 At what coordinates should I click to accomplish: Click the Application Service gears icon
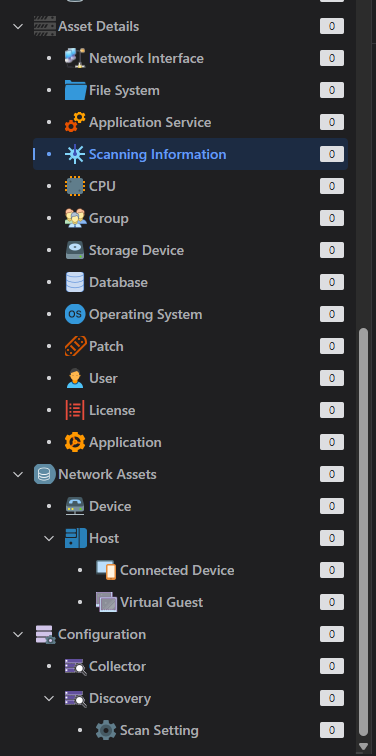pyautogui.click(x=75, y=122)
